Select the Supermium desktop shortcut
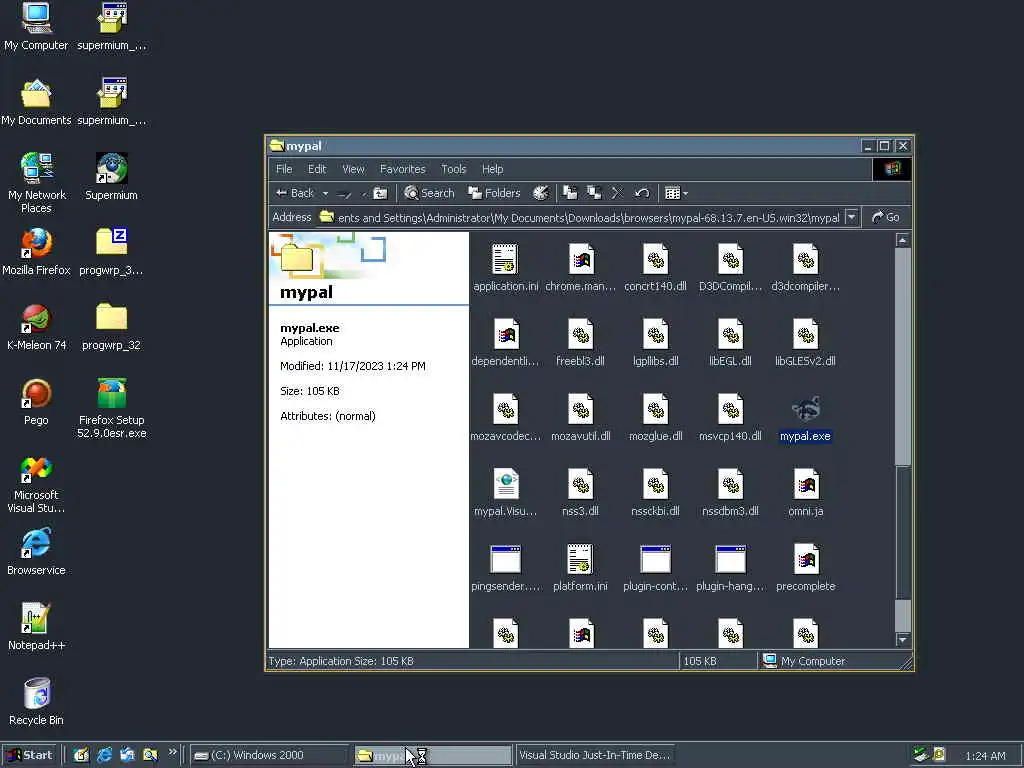1024x768 pixels. (x=111, y=177)
